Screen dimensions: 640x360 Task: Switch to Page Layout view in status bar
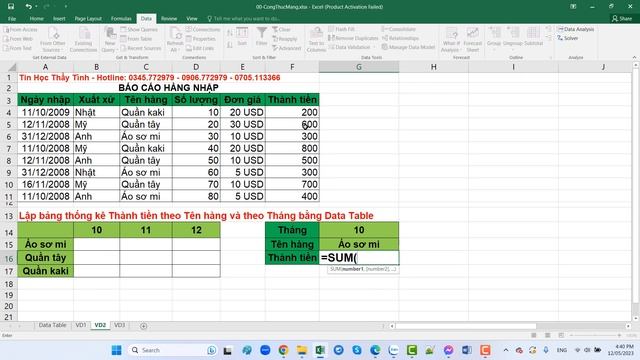point(547,335)
